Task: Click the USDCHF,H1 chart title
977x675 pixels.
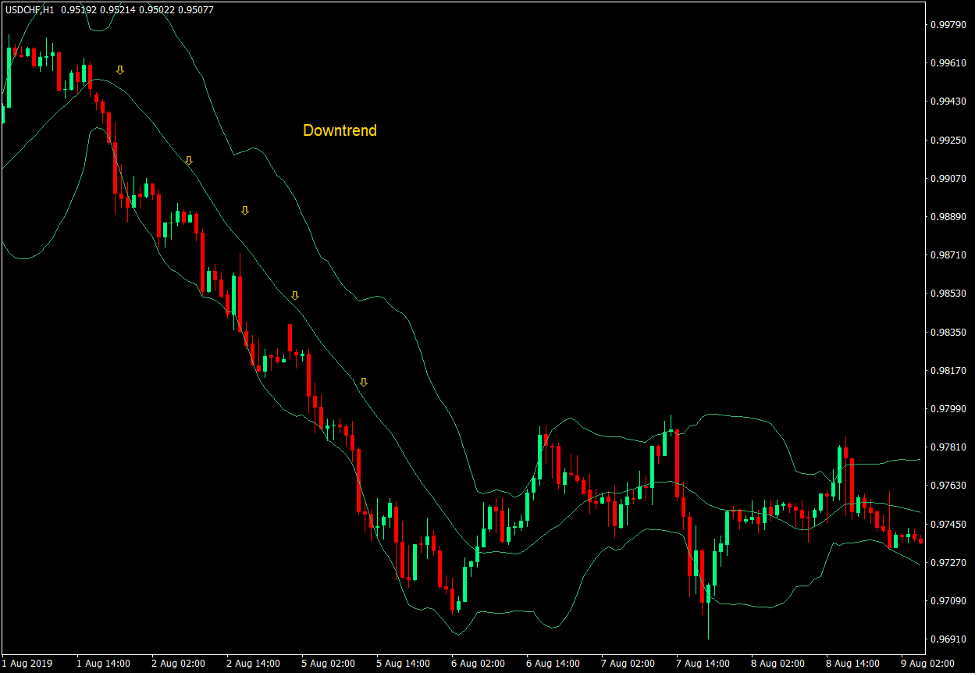Action: 29,9
